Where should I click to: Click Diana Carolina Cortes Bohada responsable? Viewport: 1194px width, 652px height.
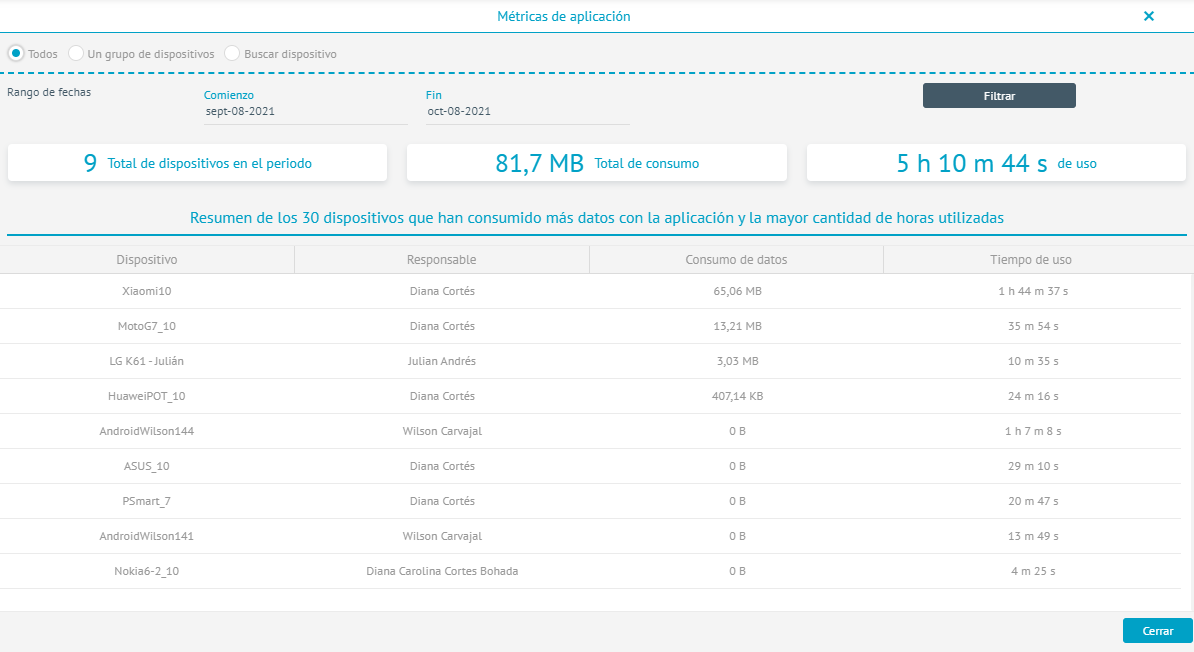coord(442,571)
